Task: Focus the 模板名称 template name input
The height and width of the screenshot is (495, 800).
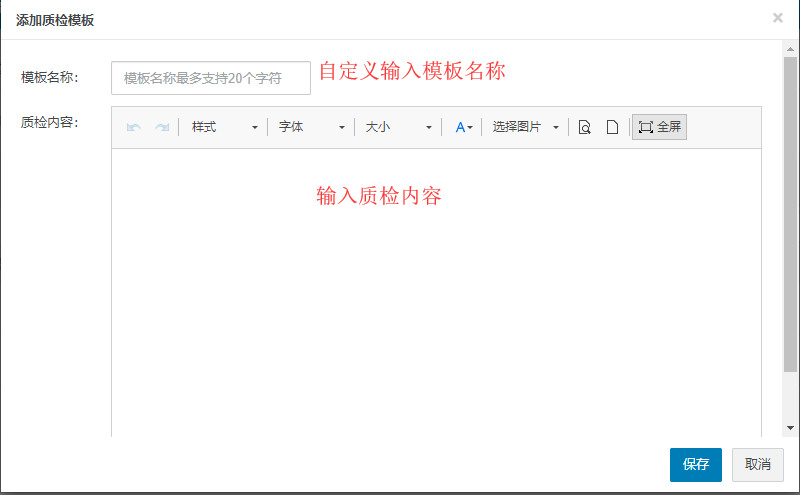Action: (x=211, y=78)
